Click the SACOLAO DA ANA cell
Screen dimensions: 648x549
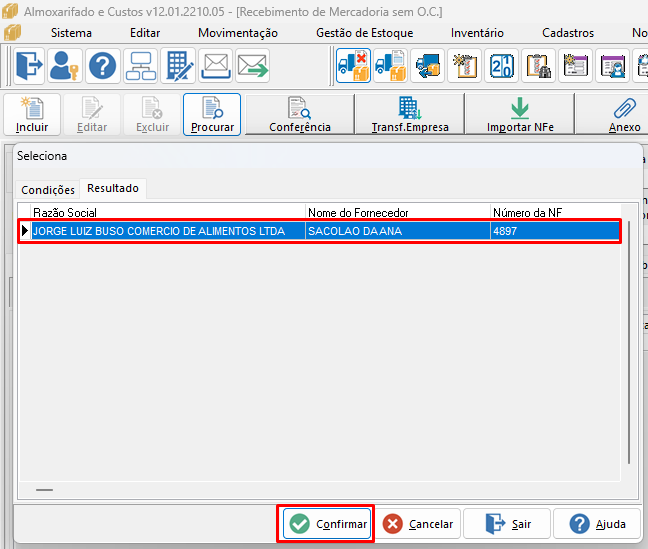(x=398, y=231)
